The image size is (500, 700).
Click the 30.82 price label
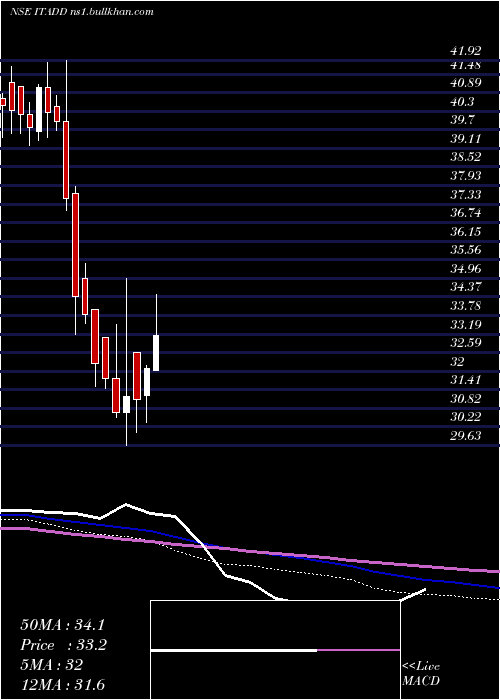(x=466, y=399)
